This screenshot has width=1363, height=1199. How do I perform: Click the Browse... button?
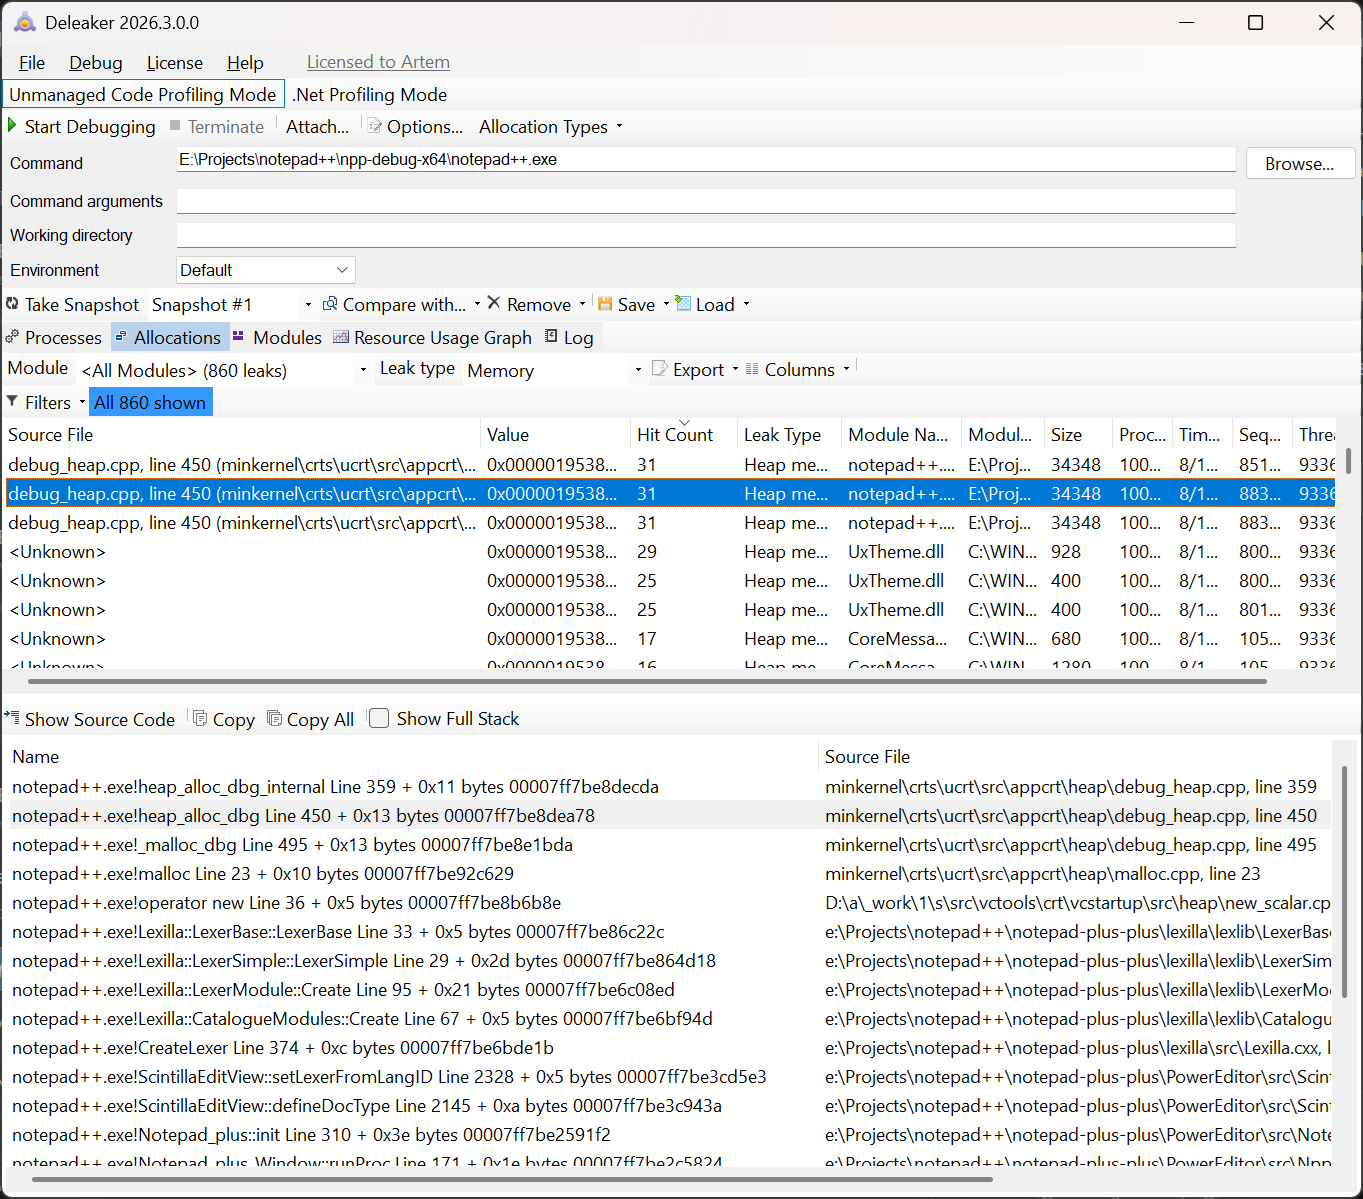point(1300,163)
